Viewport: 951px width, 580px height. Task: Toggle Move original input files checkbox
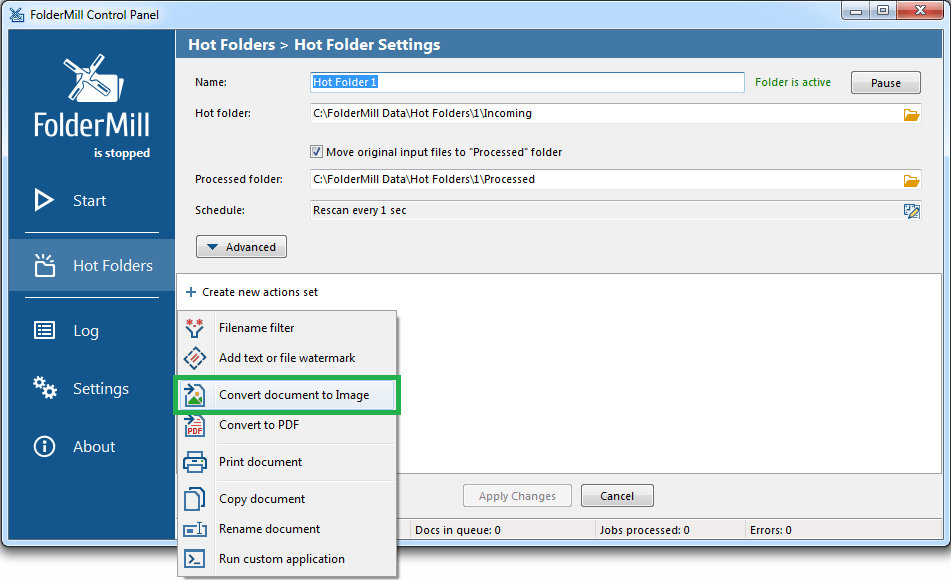[316, 152]
